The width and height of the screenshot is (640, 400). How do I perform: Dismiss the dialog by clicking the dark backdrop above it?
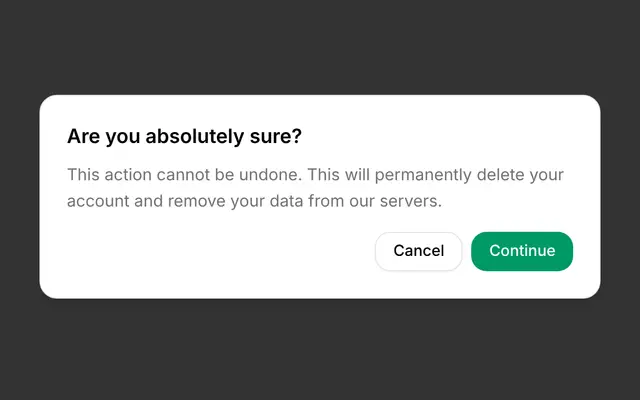click(x=320, y=47)
